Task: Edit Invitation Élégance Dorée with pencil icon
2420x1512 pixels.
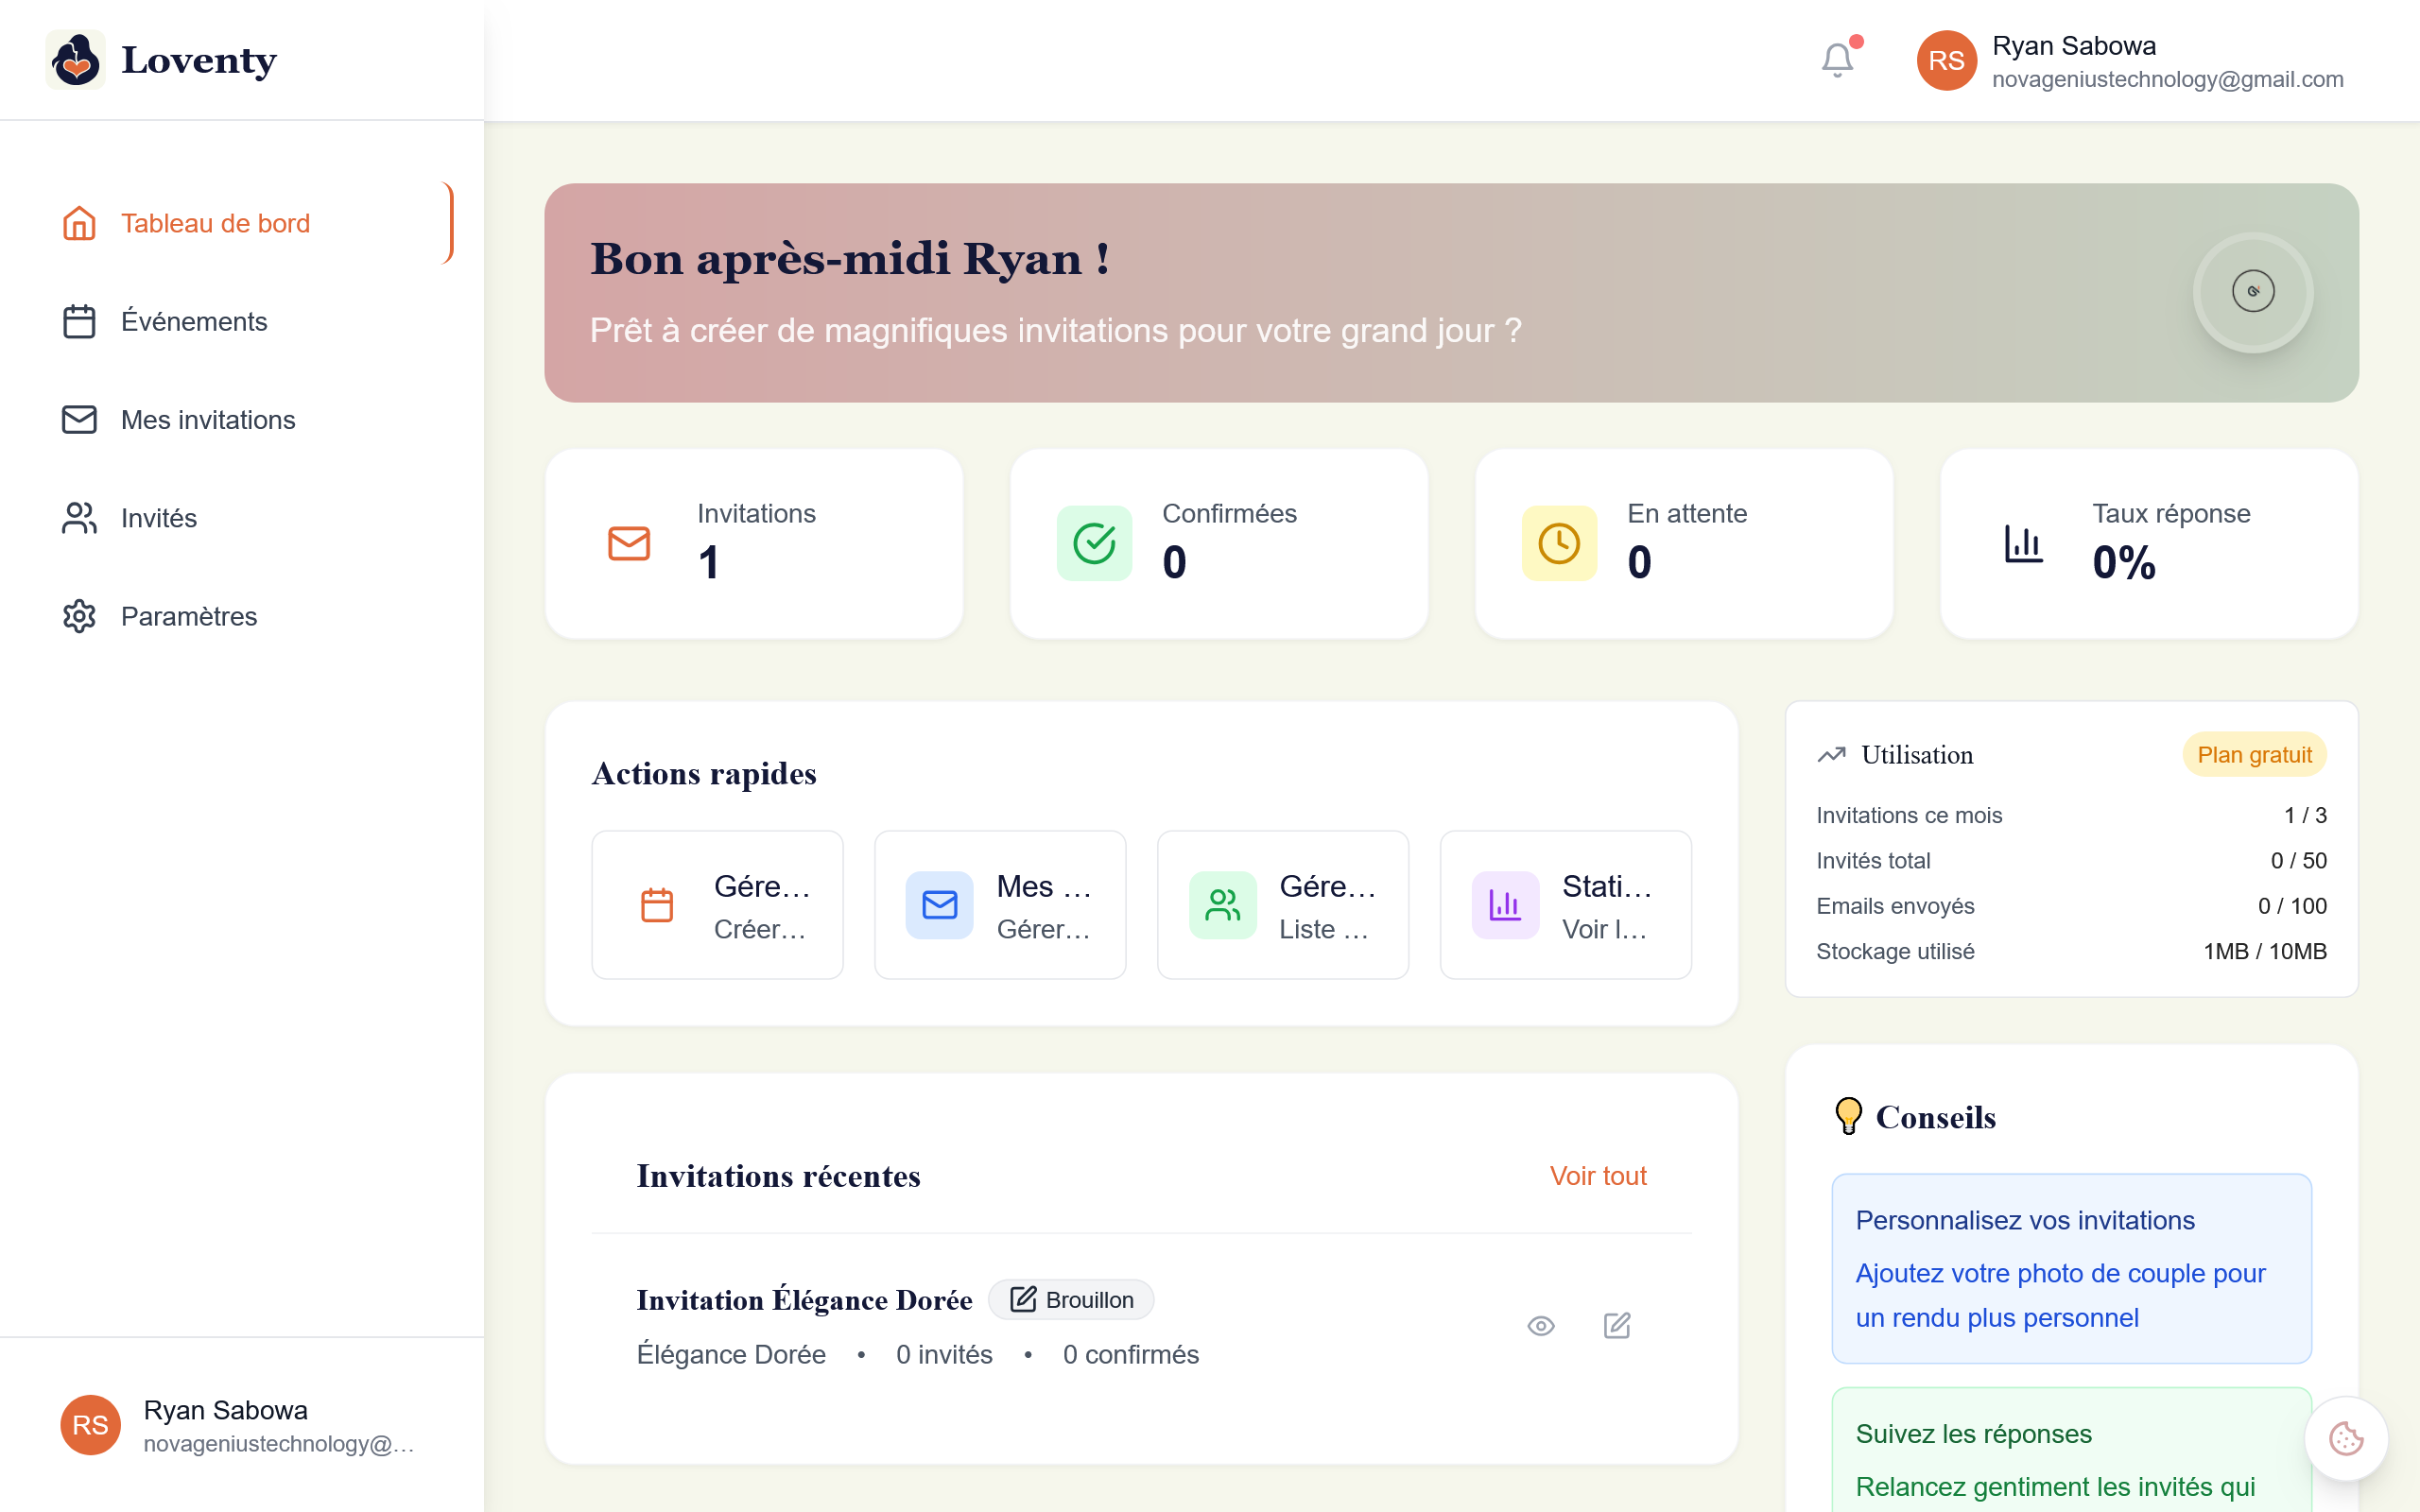Action: [x=1617, y=1326]
